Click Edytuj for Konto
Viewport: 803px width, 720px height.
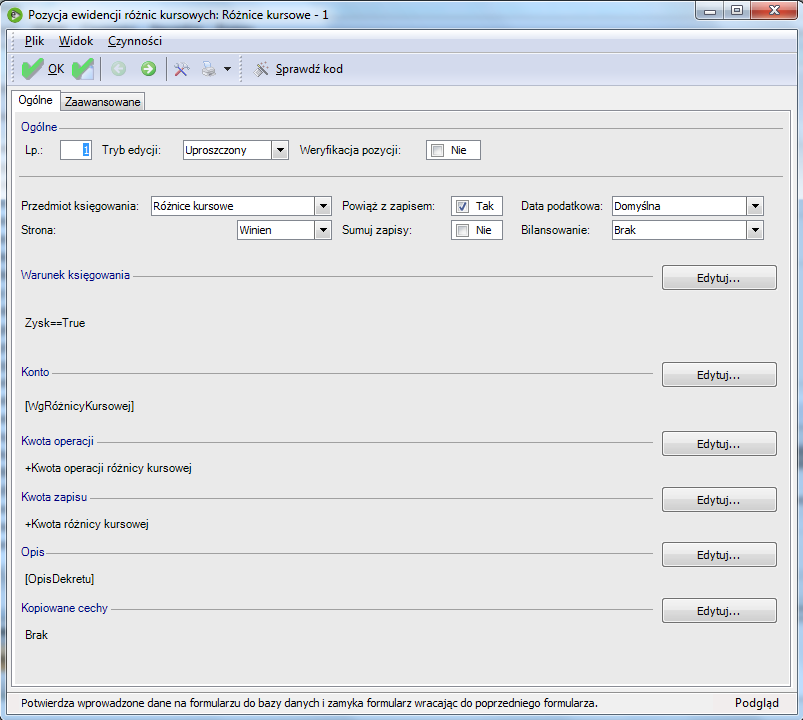pos(719,375)
